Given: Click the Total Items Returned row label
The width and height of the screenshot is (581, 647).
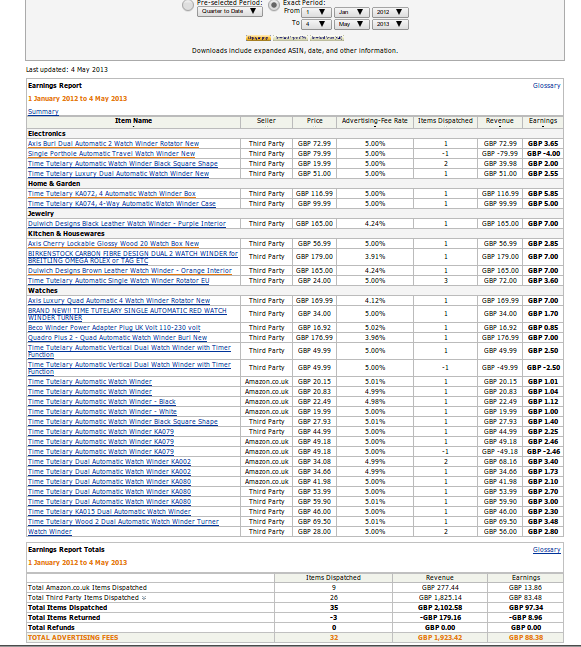Looking at the screenshot, I should [64, 618].
